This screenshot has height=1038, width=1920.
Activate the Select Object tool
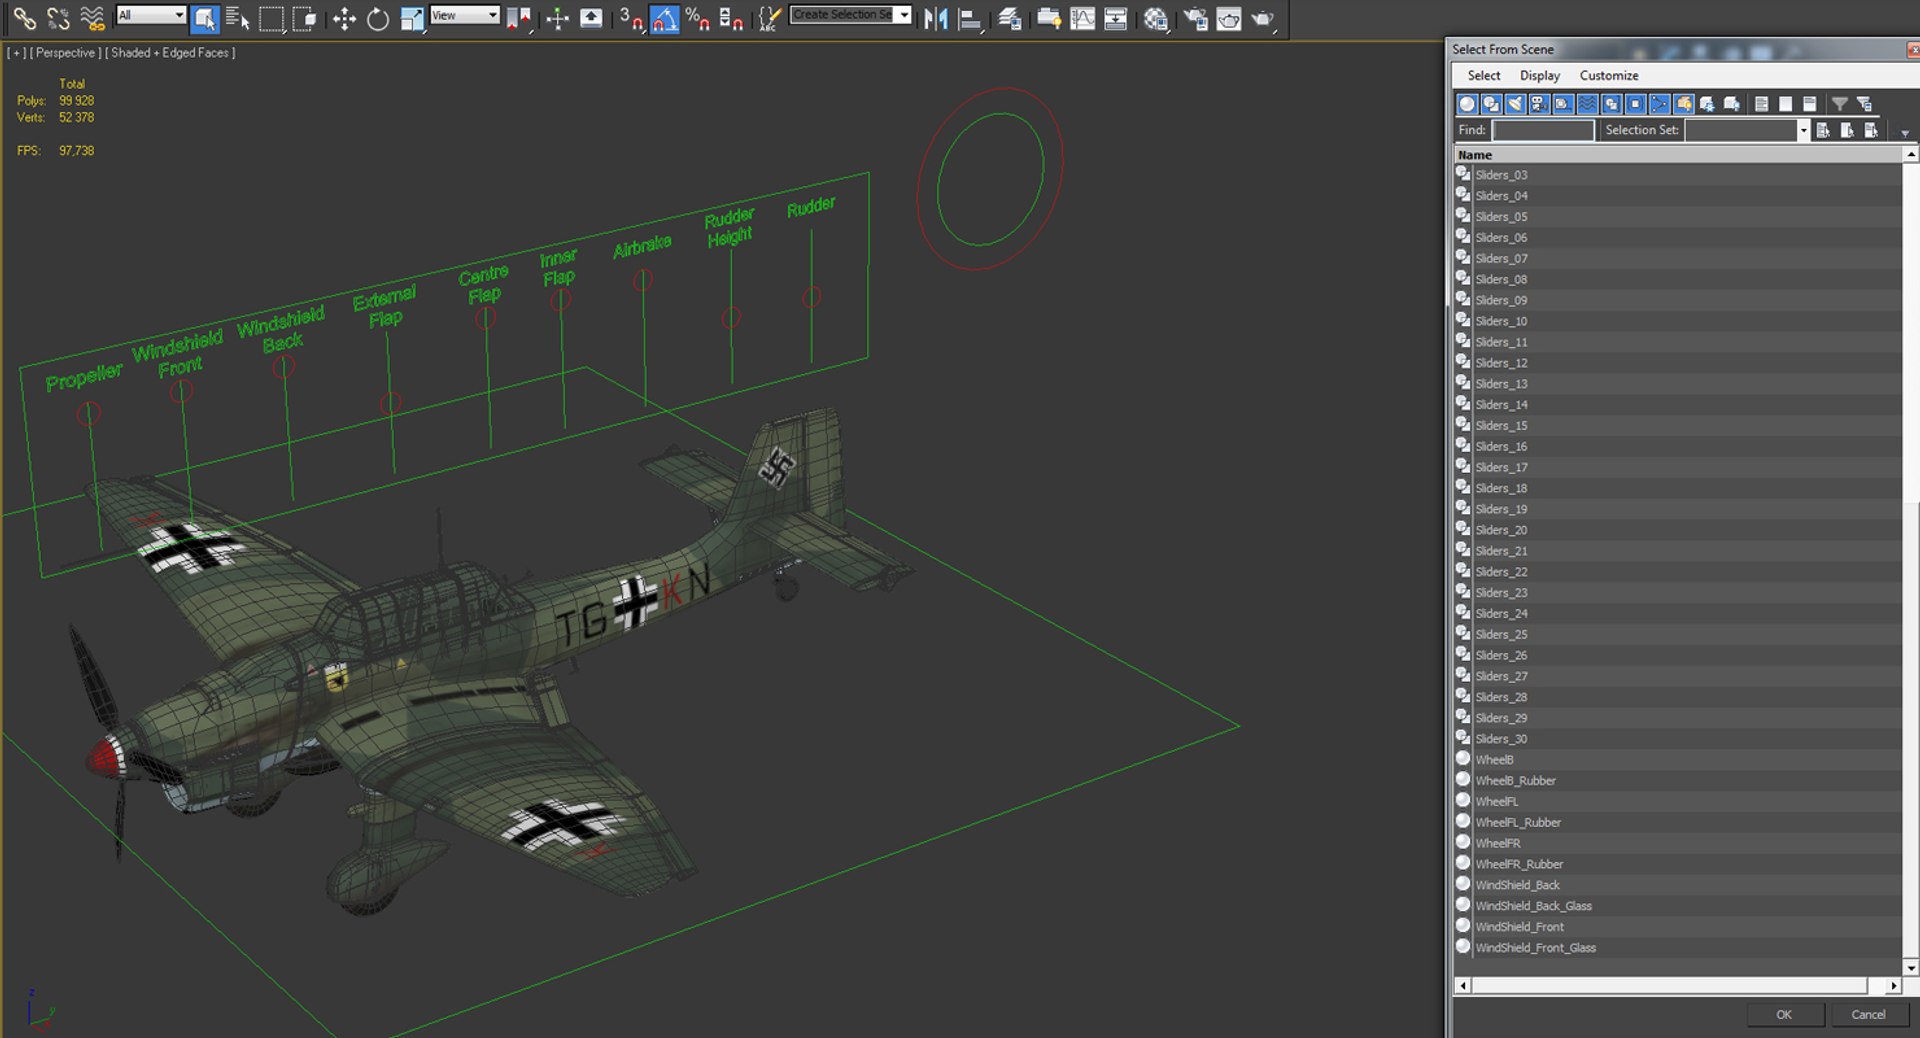pyautogui.click(x=204, y=18)
